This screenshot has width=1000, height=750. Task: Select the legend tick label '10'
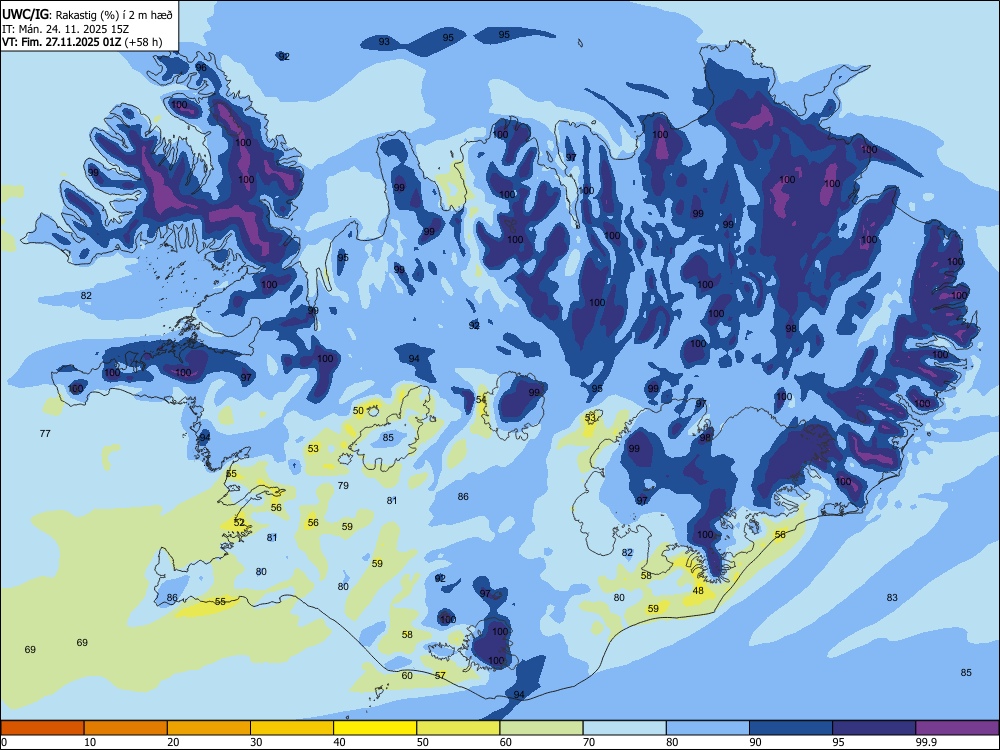tap(90, 742)
